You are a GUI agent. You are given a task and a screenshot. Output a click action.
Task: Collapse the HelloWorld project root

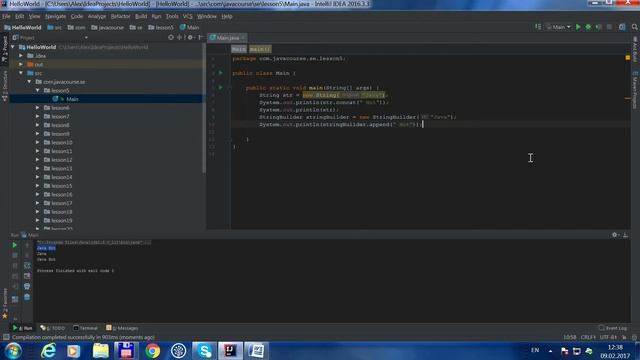pos(13,47)
